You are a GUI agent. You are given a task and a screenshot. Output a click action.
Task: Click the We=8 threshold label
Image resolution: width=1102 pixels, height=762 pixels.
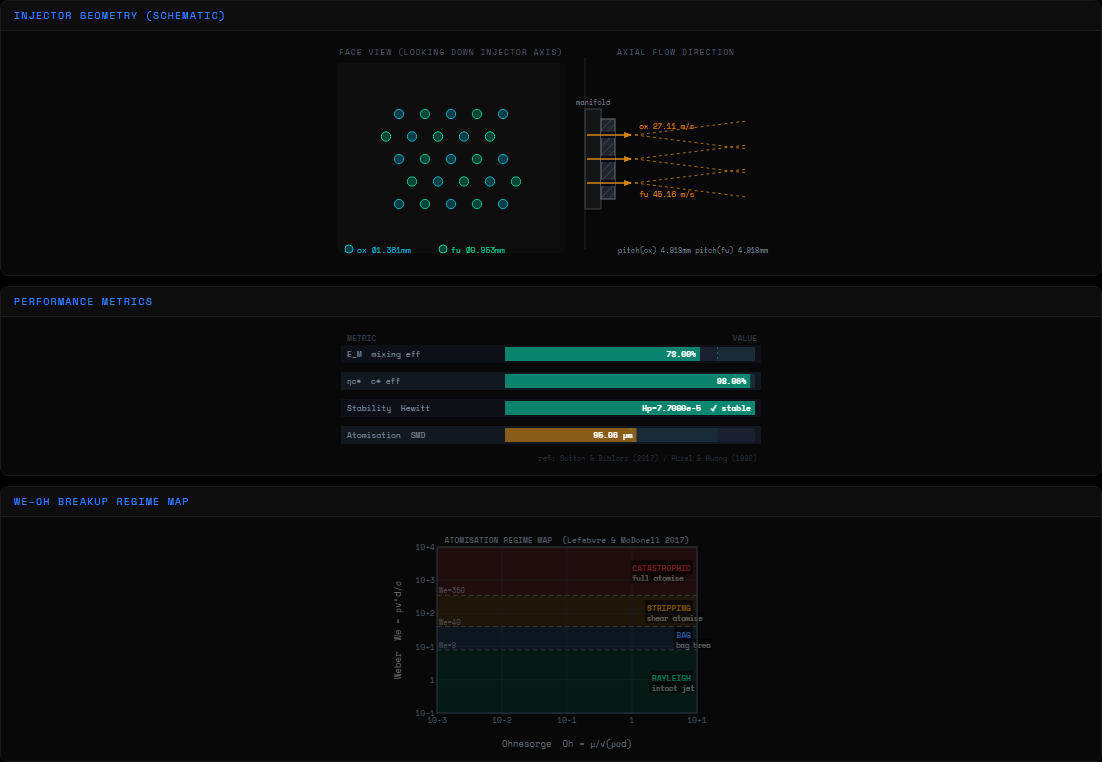coord(448,645)
